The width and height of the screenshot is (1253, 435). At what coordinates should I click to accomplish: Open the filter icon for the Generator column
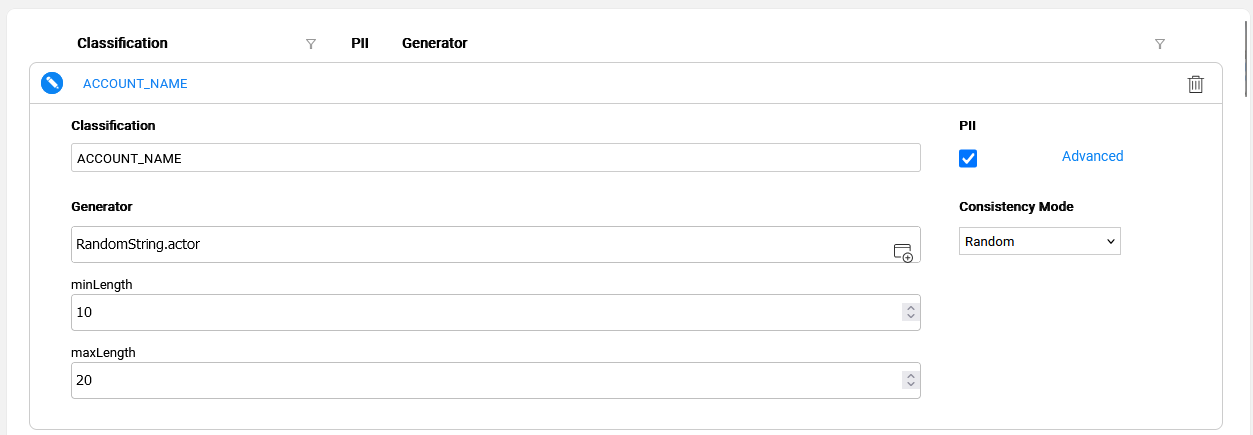(1160, 44)
